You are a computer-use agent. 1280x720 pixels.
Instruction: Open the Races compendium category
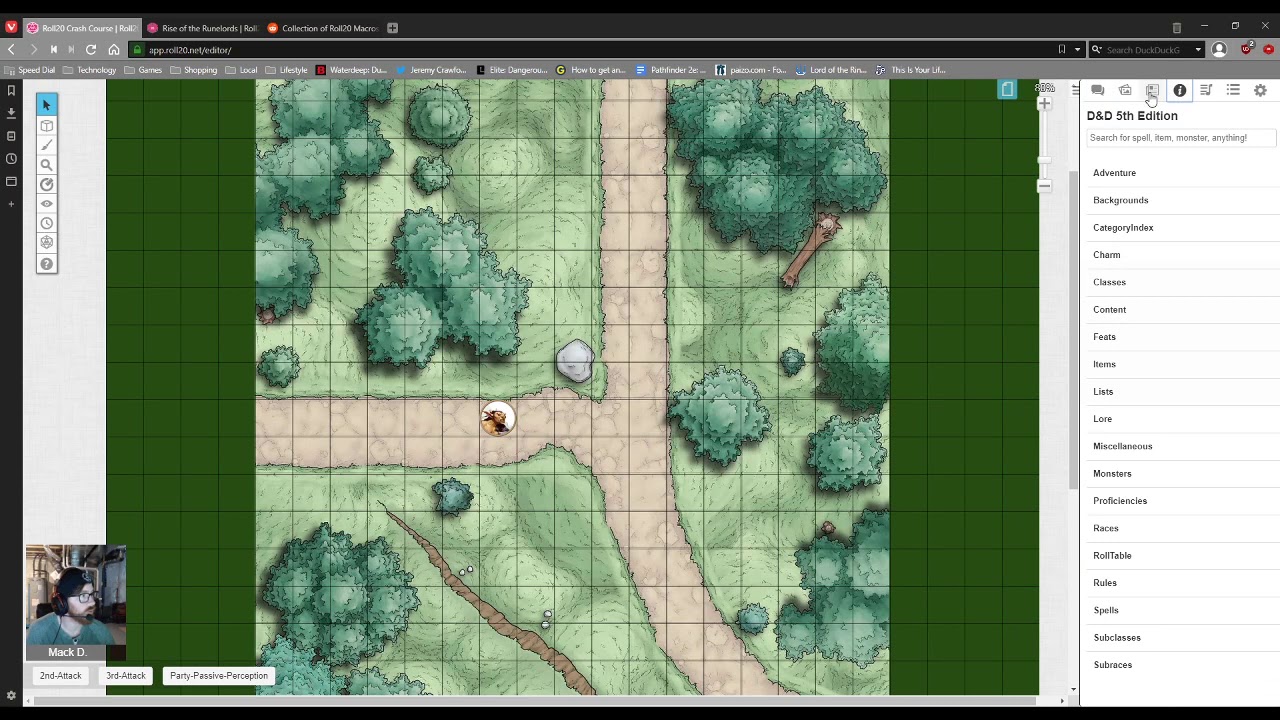1105,528
